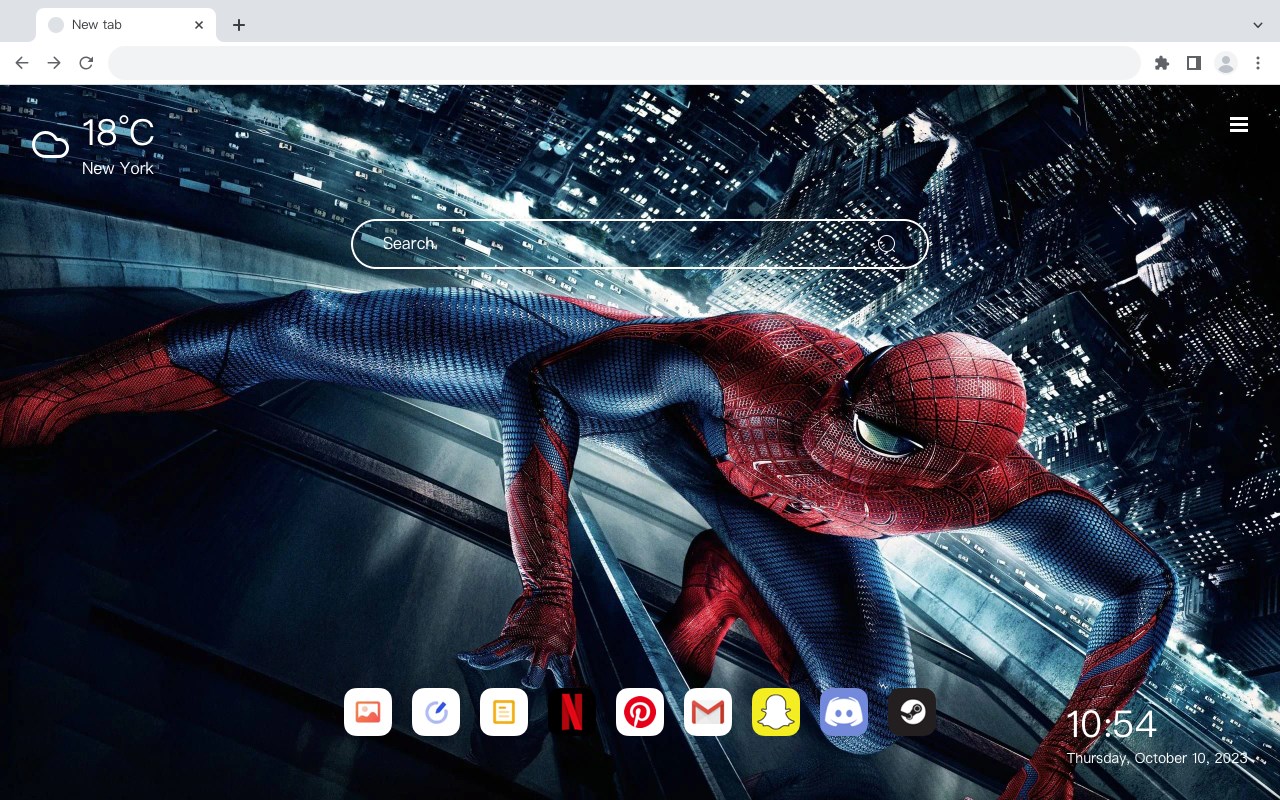Open the Snapchat shortcut

[776, 712]
